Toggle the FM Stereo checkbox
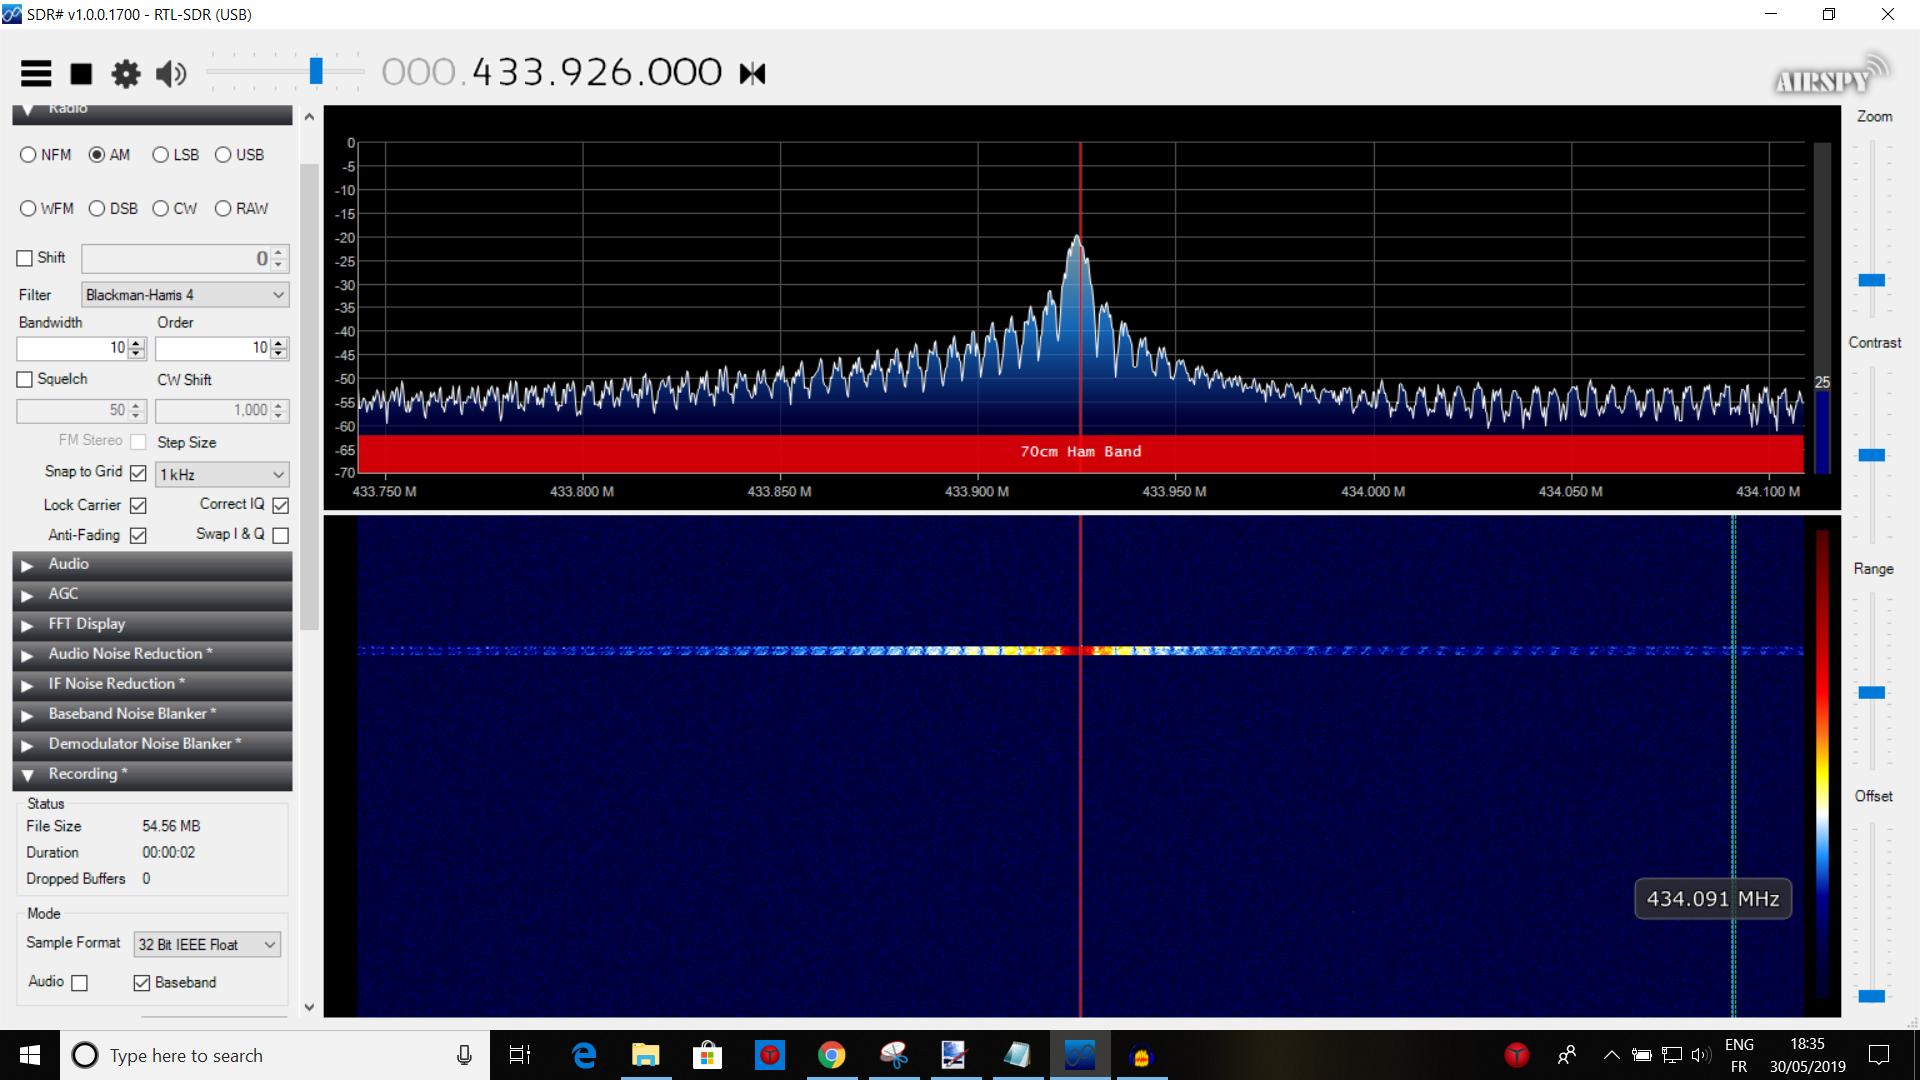Screen dimensions: 1920x1080 tap(138, 442)
